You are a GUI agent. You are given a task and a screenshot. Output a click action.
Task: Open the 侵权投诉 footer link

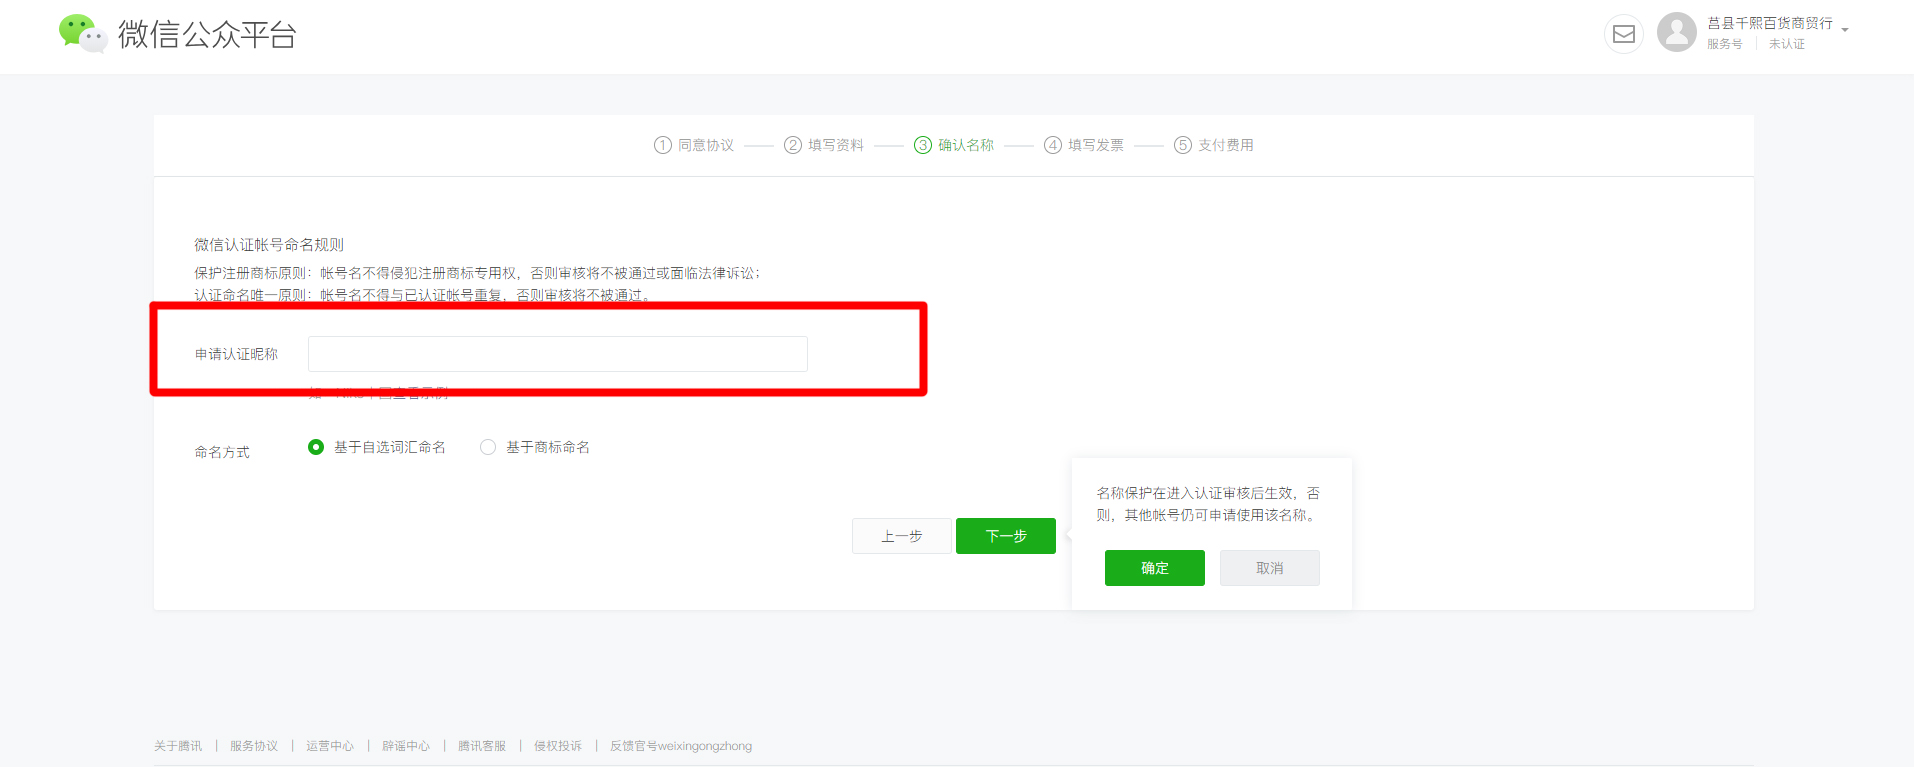pyautogui.click(x=558, y=746)
